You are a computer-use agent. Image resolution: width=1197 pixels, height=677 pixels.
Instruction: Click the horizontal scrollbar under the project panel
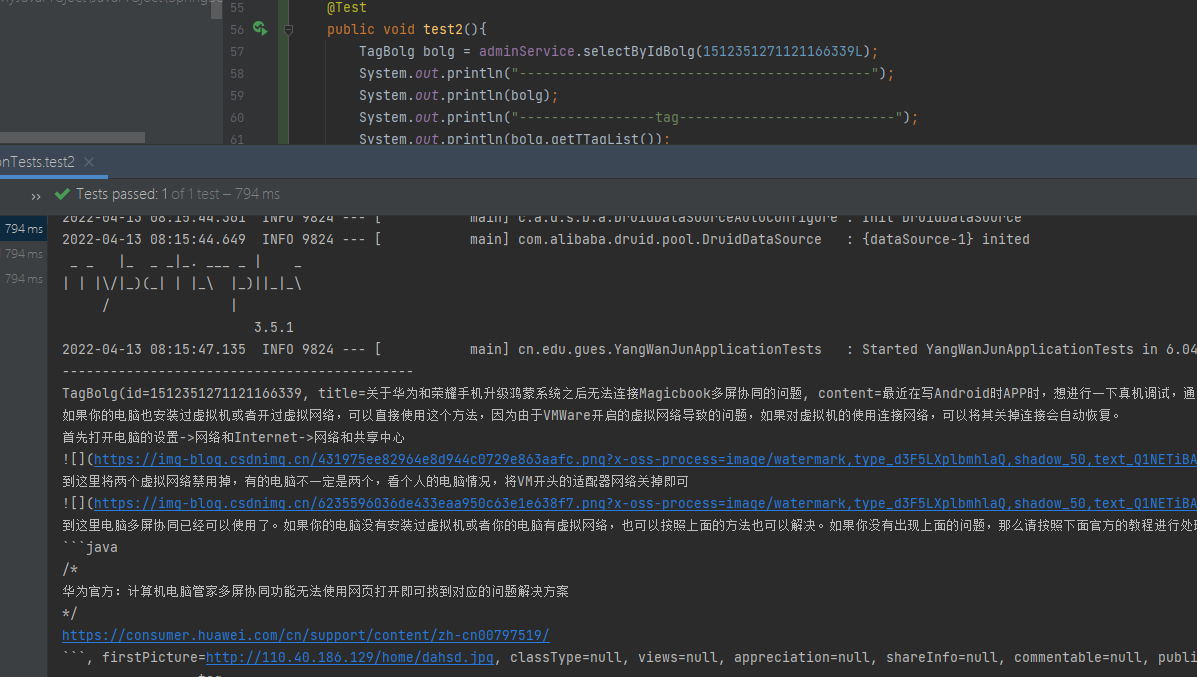click(x=73, y=137)
